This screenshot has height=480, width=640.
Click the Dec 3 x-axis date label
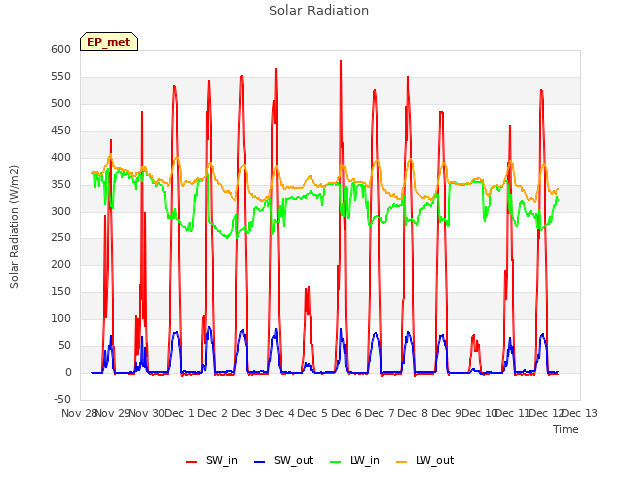[246, 413]
